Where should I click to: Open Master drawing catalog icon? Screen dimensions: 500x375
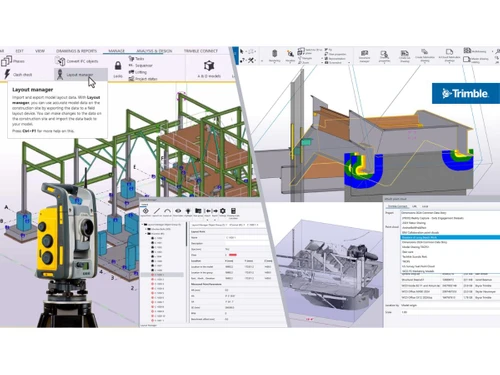[x=467, y=59]
